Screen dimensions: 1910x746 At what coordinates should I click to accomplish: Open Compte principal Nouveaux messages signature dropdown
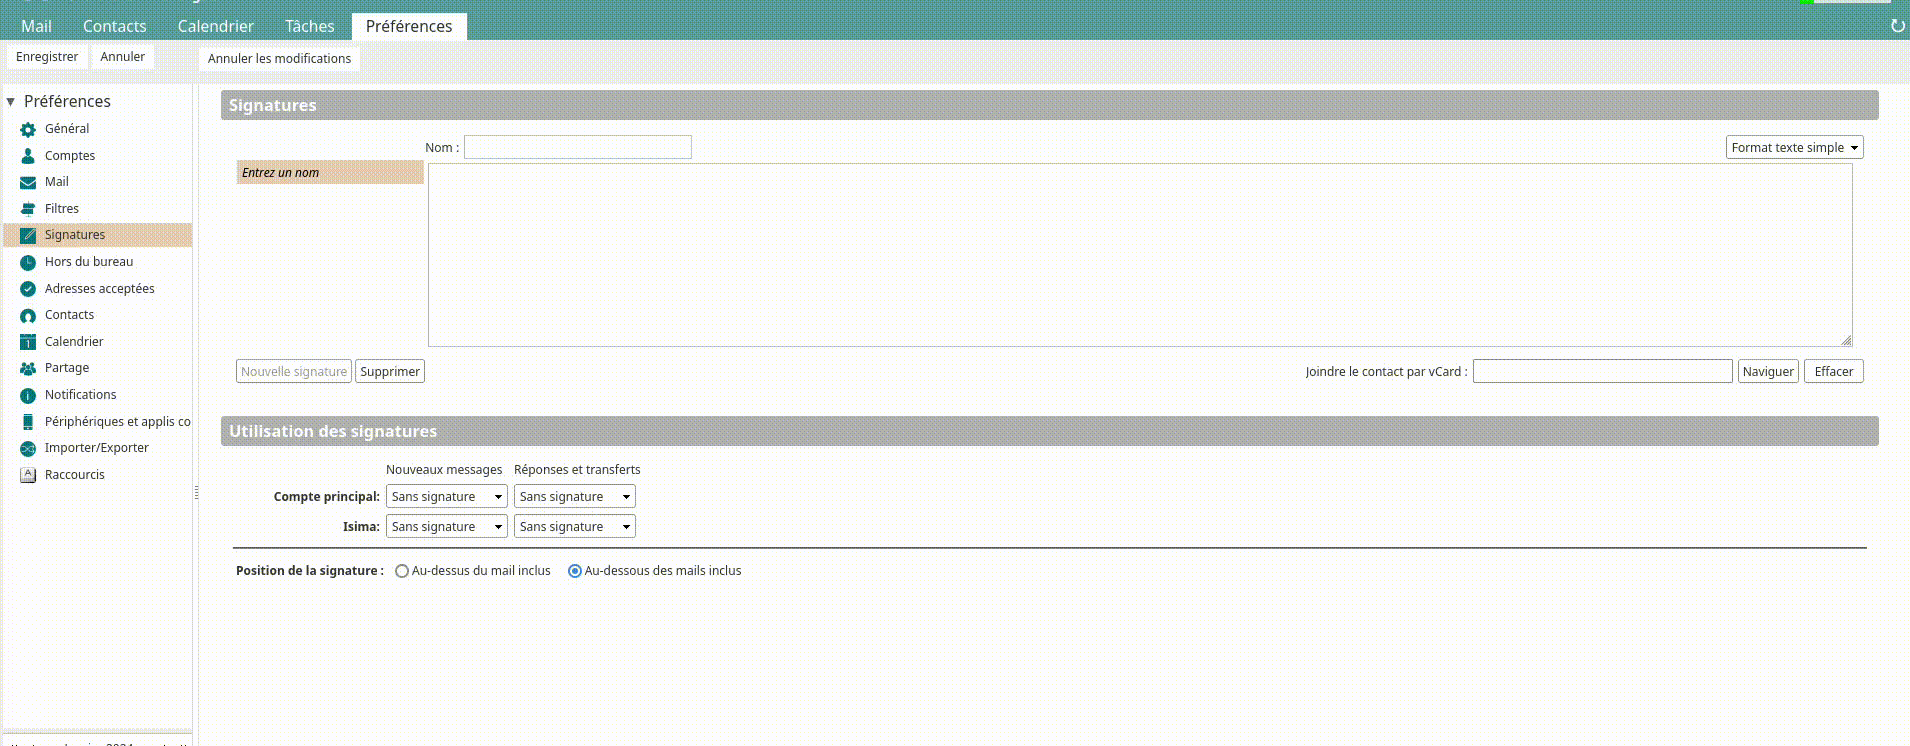(x=446, y=496)
